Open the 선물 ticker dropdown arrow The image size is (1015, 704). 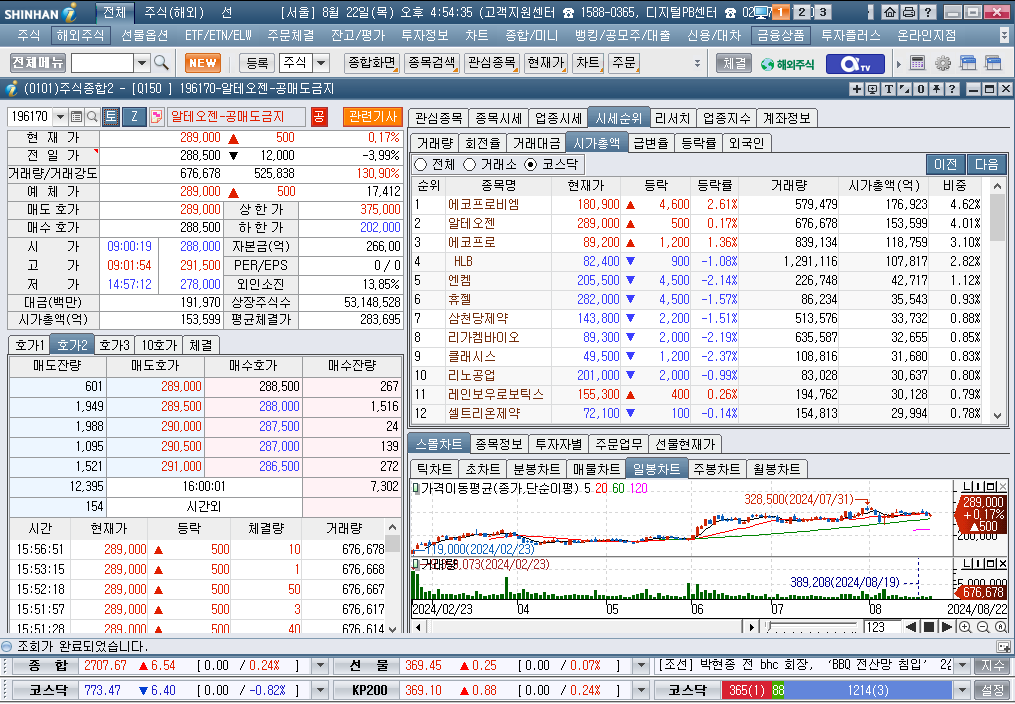click(641, 665)
